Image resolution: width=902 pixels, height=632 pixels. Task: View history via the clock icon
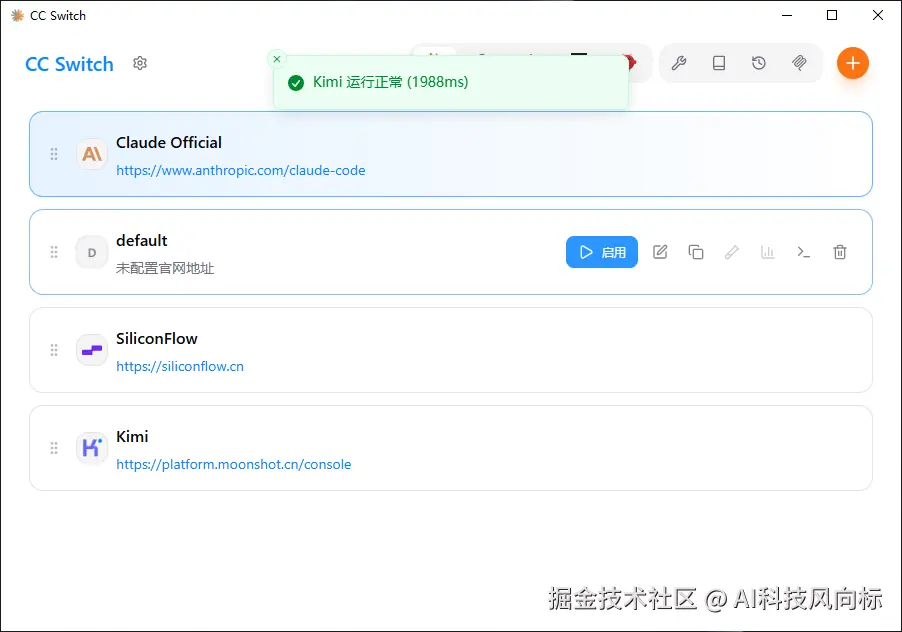[x=759, y=62]
